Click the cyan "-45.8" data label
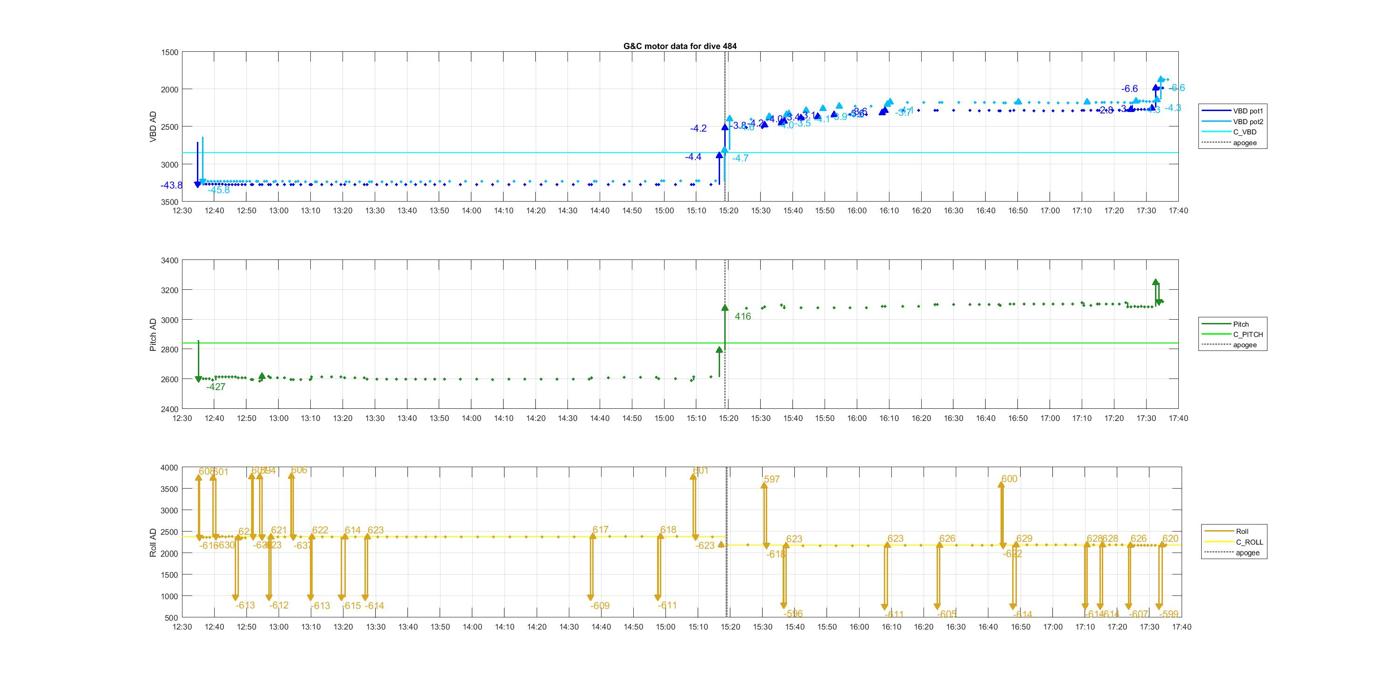 pos(218,190)
